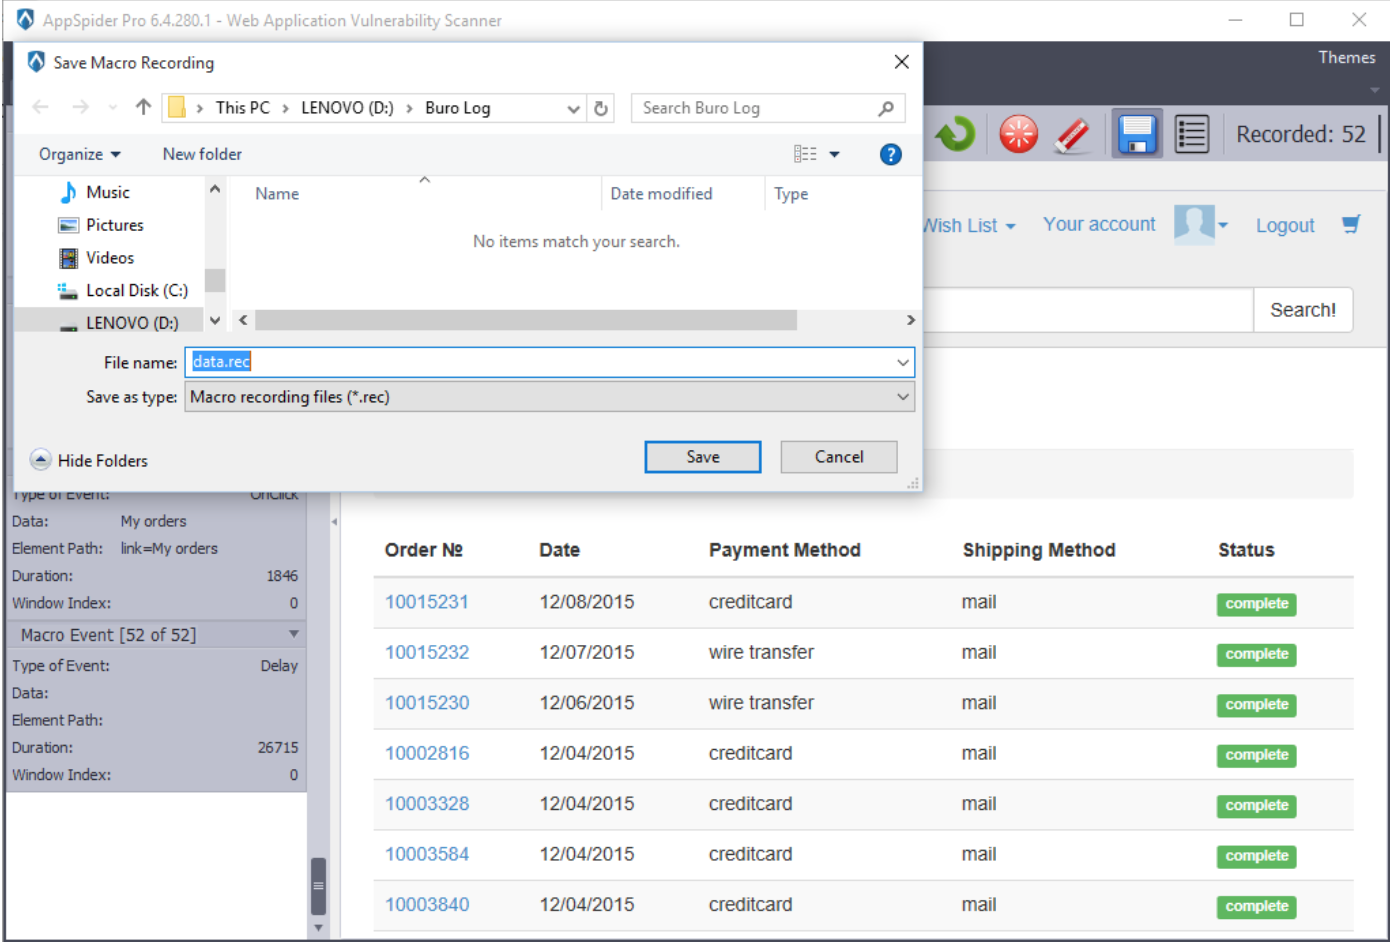Sort by the Name column header
Viewport: 1390px width, 942px height.
click(277, 194)
